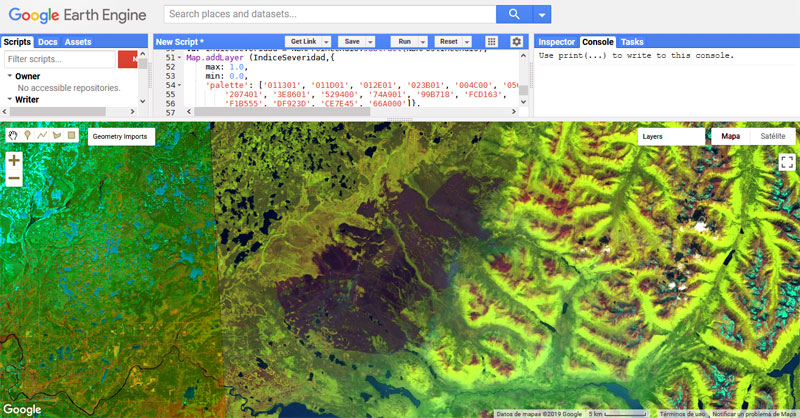Run the script
Viewport: 800px width, 418px height.
click(405, 42)
